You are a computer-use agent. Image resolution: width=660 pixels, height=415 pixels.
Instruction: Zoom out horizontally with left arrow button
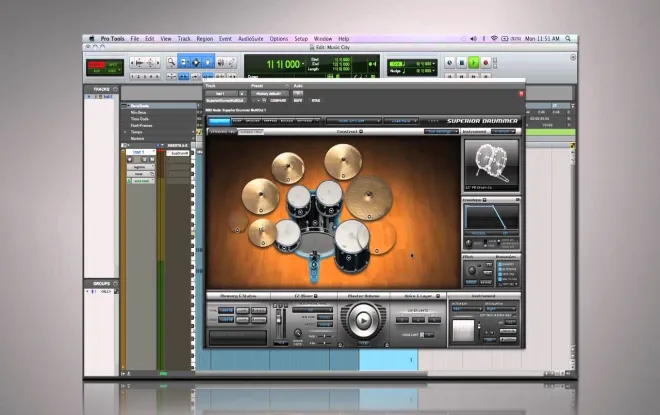tap(132, 63)
